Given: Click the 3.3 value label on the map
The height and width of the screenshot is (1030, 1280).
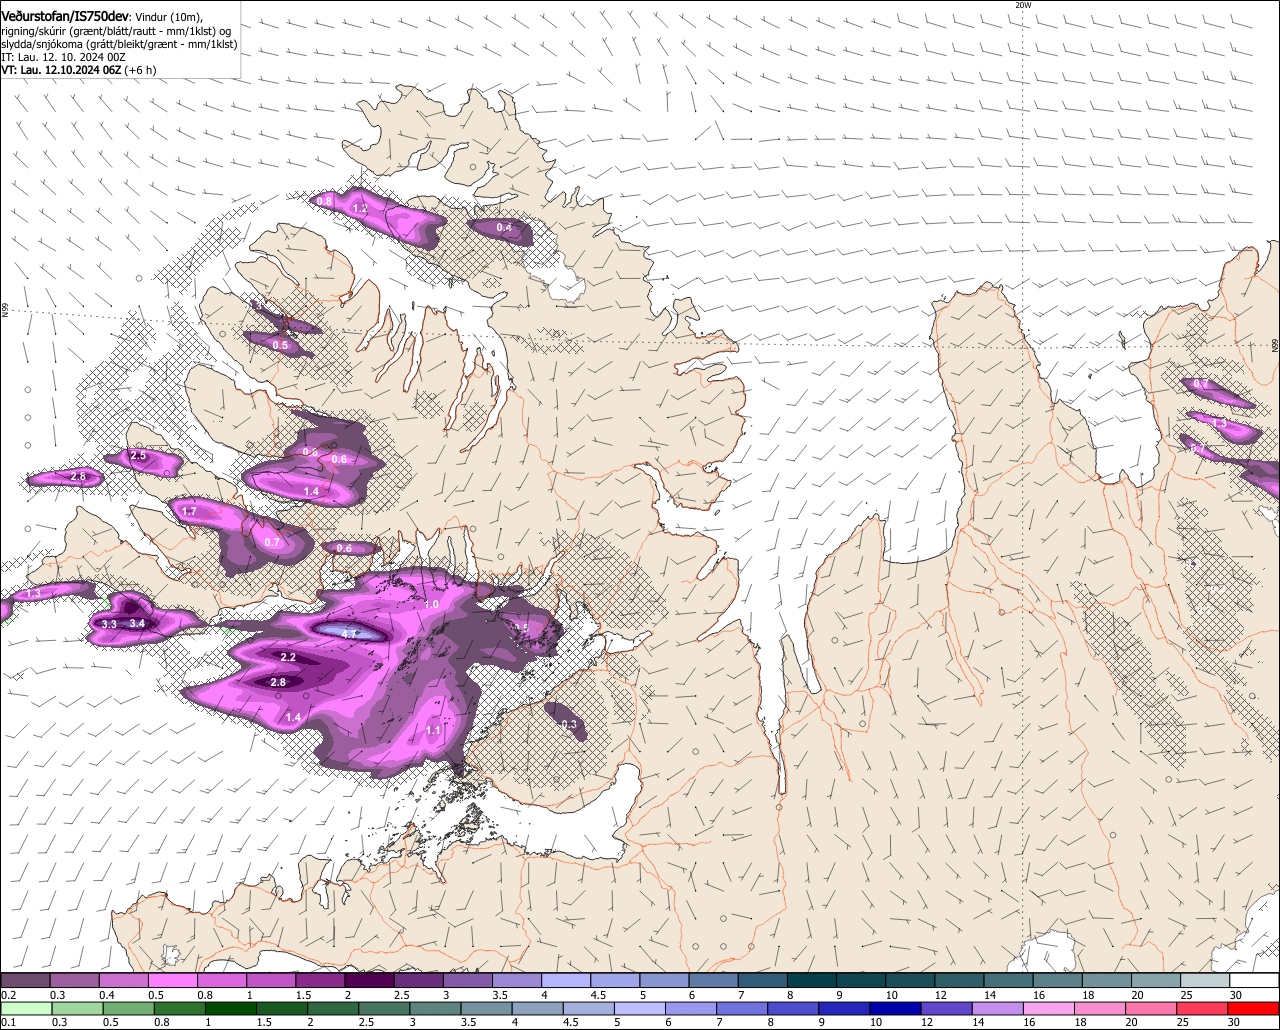Looking at the screenshot, I should (x=110, y=624).
